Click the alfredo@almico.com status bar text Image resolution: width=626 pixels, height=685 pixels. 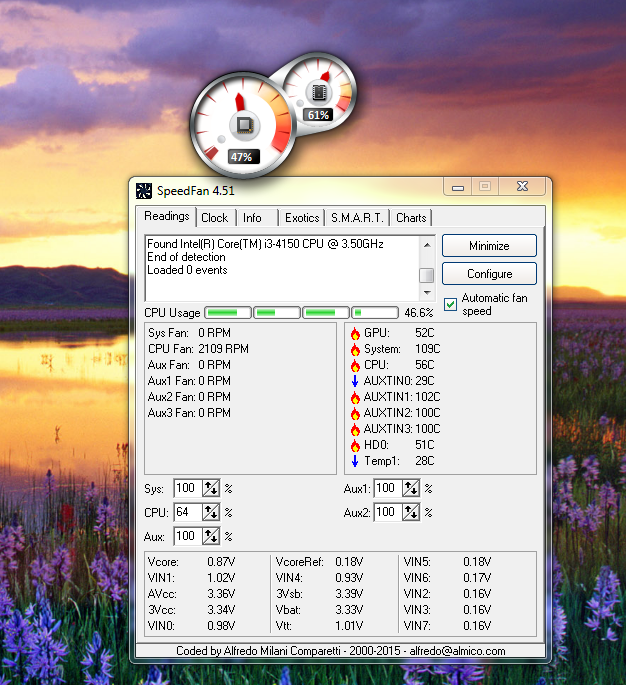click(457, 651)
